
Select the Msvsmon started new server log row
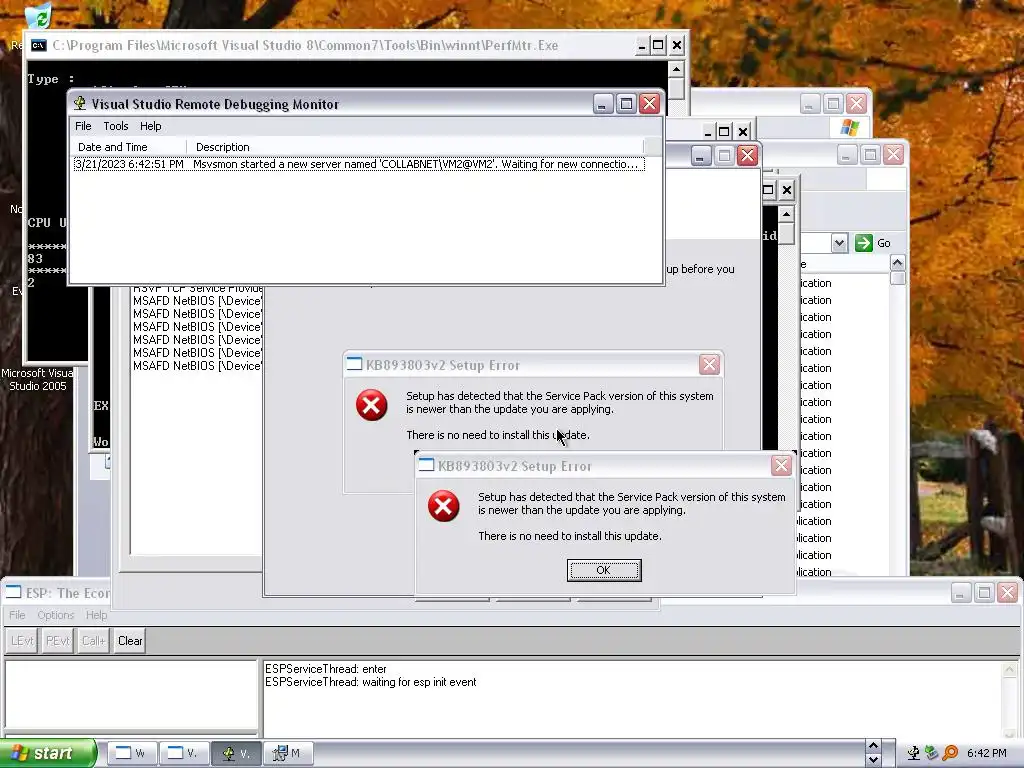point(359,164)
